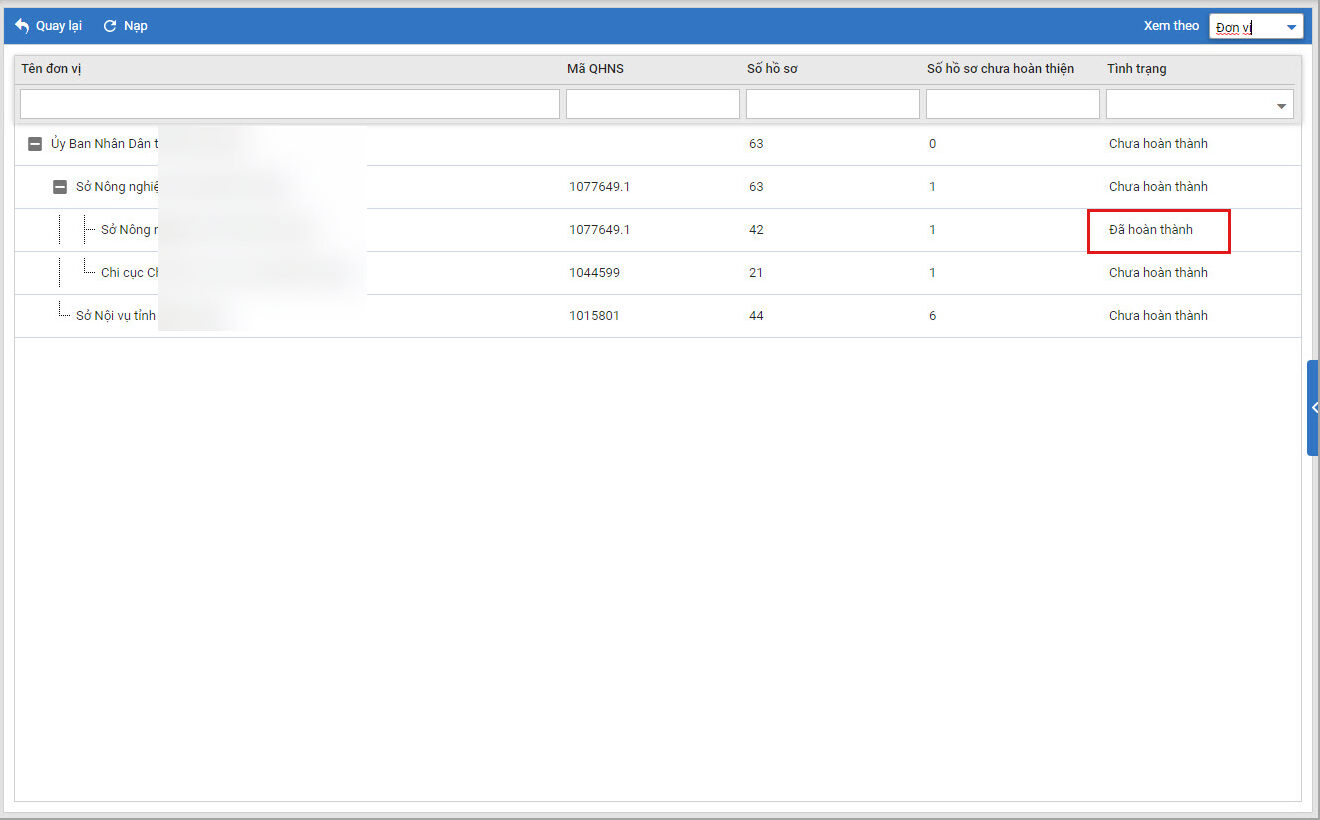Sort by Mã QHNS column header
Screen dimensions: 1320x820
595,69
